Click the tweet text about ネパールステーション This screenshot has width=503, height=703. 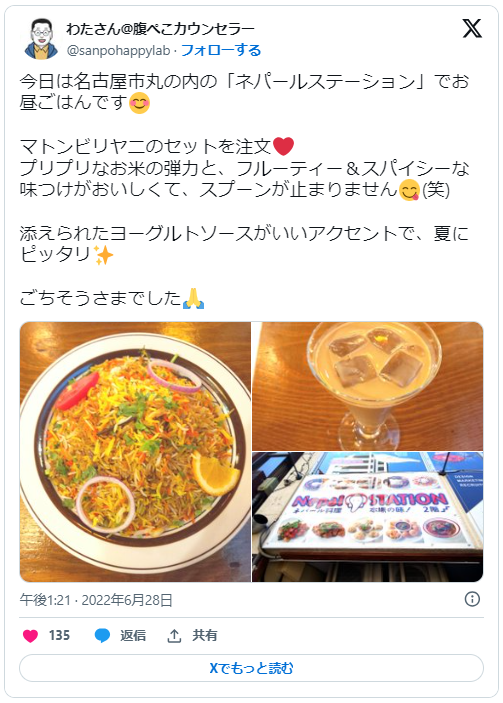244,92
